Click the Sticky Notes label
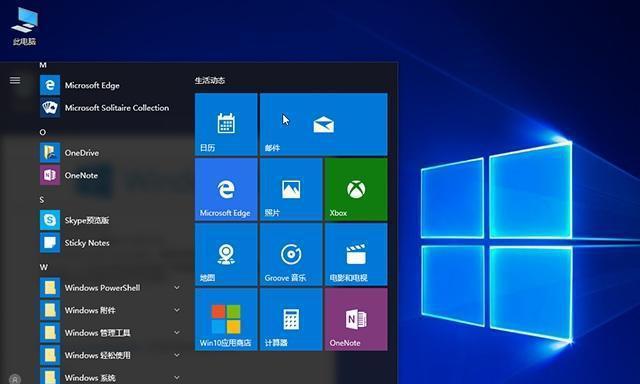 [87, 243]
